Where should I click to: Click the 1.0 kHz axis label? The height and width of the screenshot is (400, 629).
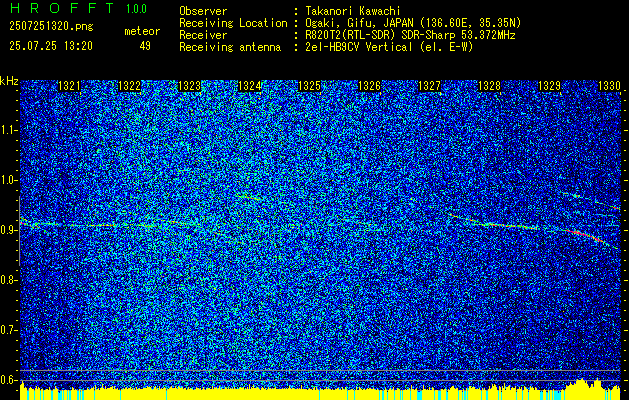pyautogui.click(x=8, y=181)
